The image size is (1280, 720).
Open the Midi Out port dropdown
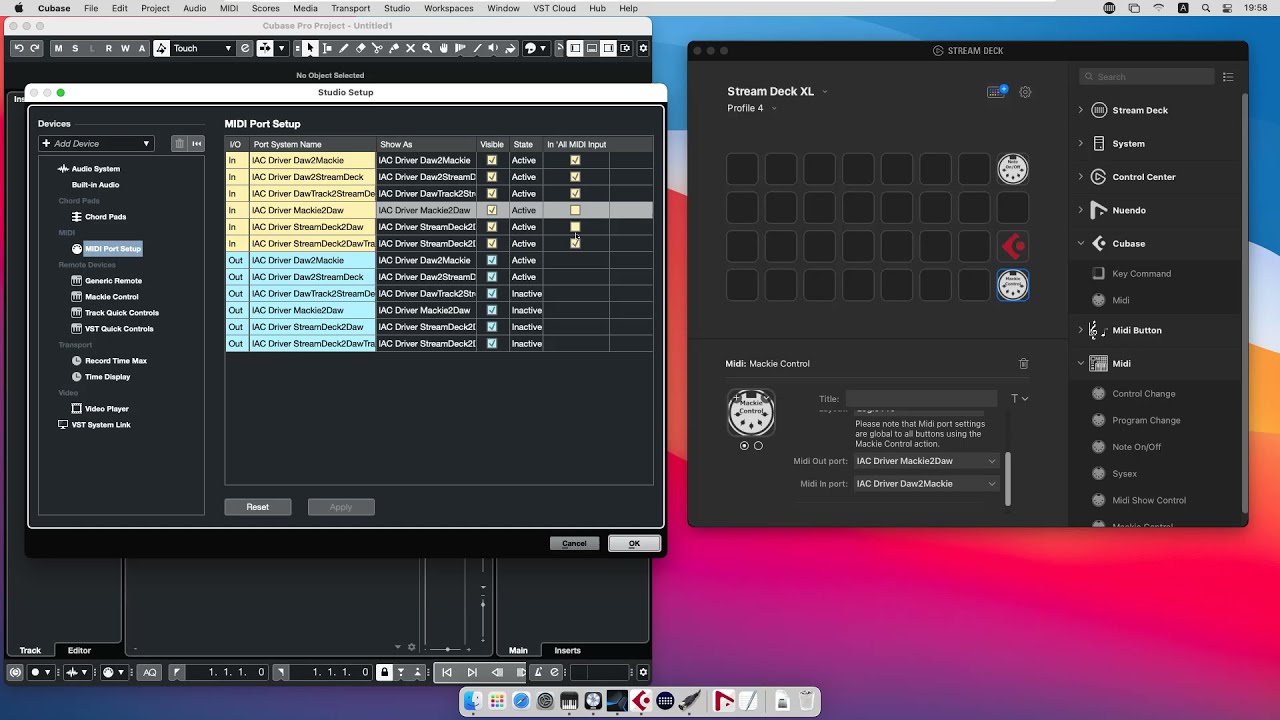pyautogui.click(x=926, y=461)
